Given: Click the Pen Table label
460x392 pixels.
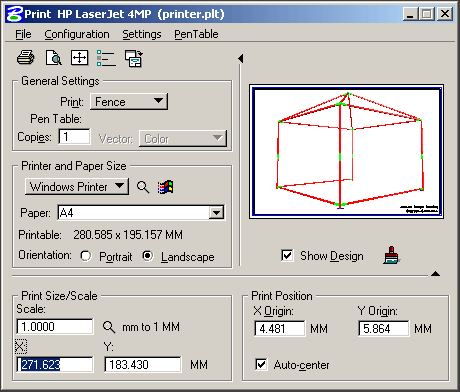Looking at the screenshot, I should (x=56, y=119).
